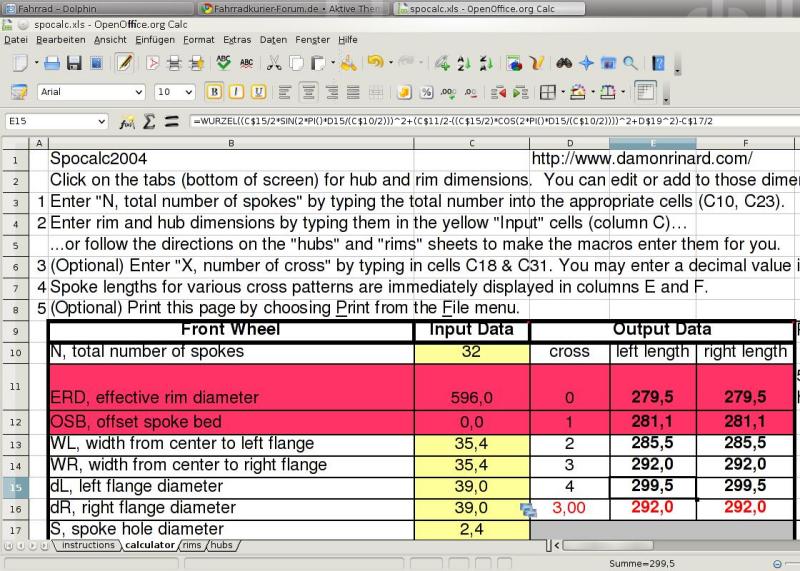Switch to the instructions sheet tab
Image resolution: width=800 pixels, height=571 pixels.
click(88, 545)
